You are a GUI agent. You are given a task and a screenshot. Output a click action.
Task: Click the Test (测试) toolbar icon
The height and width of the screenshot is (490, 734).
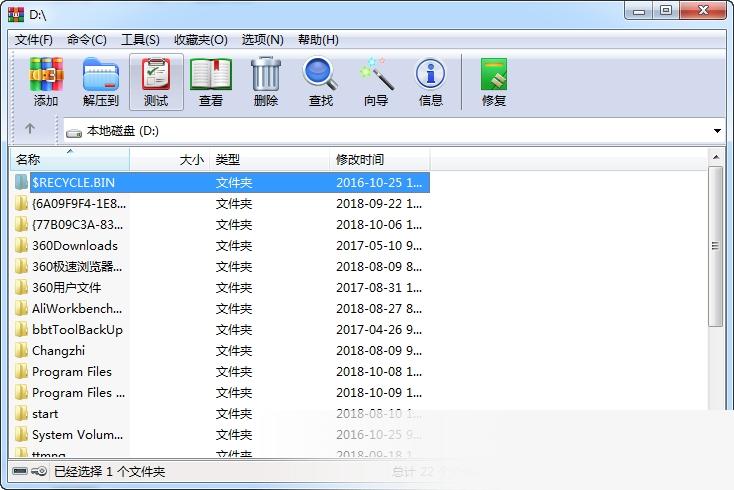tap(156, 74)
